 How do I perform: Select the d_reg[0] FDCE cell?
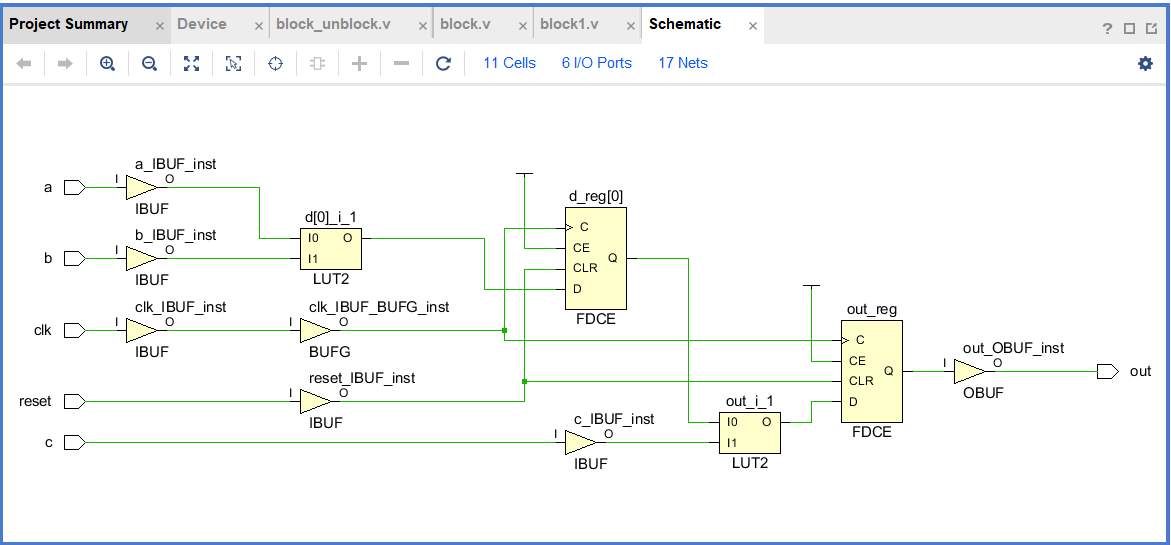pyautogui.click(x=595, y=258)
